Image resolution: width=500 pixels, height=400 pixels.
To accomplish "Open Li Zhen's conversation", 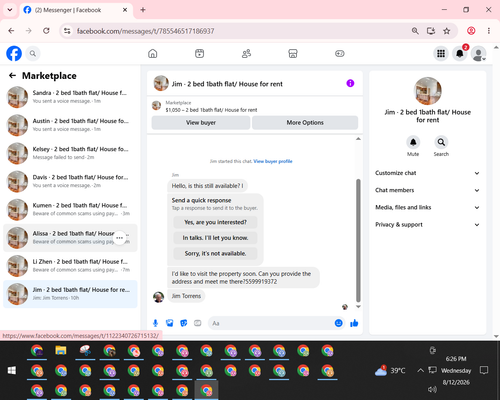I will (70, 266).
